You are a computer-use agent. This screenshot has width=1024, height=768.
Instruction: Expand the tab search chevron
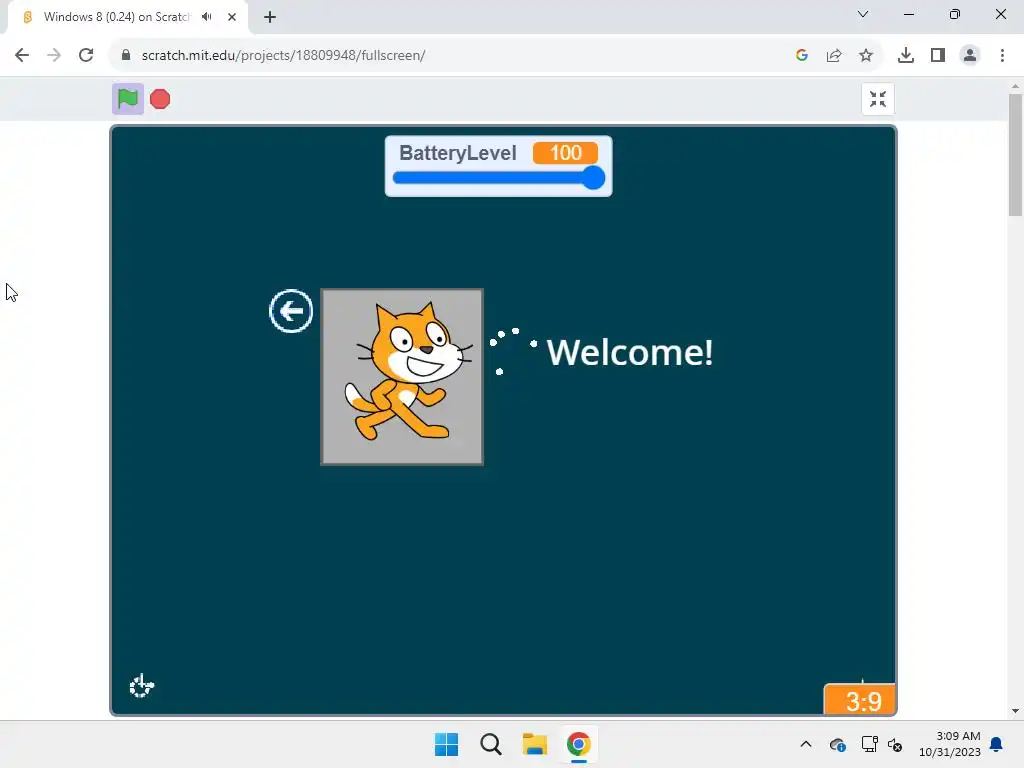[863, 14]
